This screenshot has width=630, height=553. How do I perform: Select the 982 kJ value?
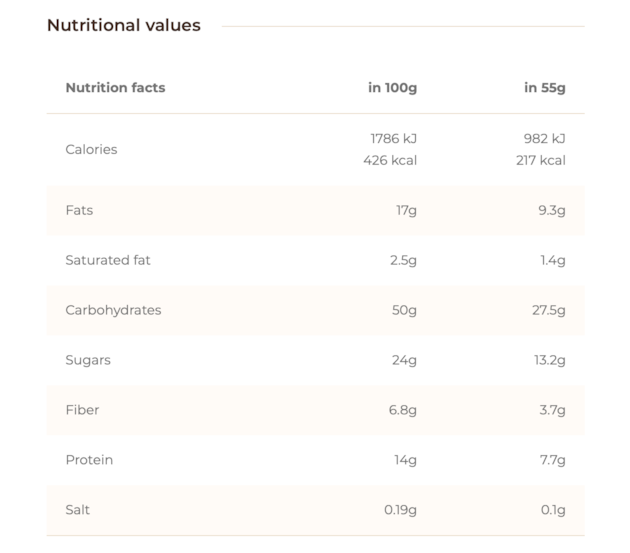click(x=544, y=139)
